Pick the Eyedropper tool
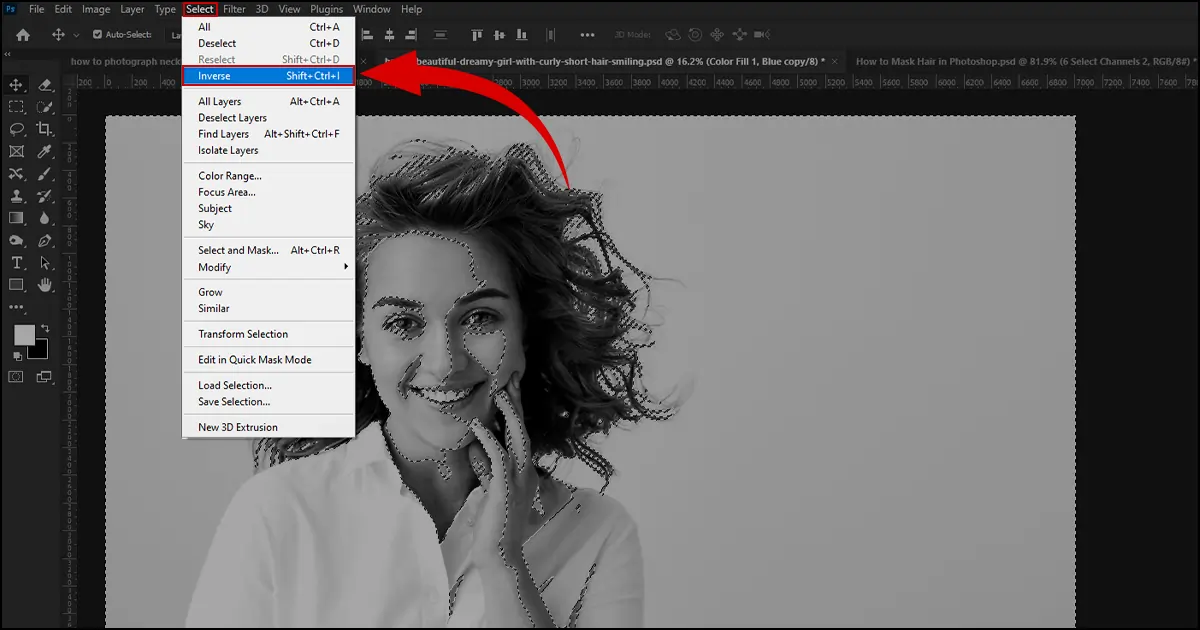This screenshot has width=1200, height=630. pyautogui.click(x=45, y=152)
